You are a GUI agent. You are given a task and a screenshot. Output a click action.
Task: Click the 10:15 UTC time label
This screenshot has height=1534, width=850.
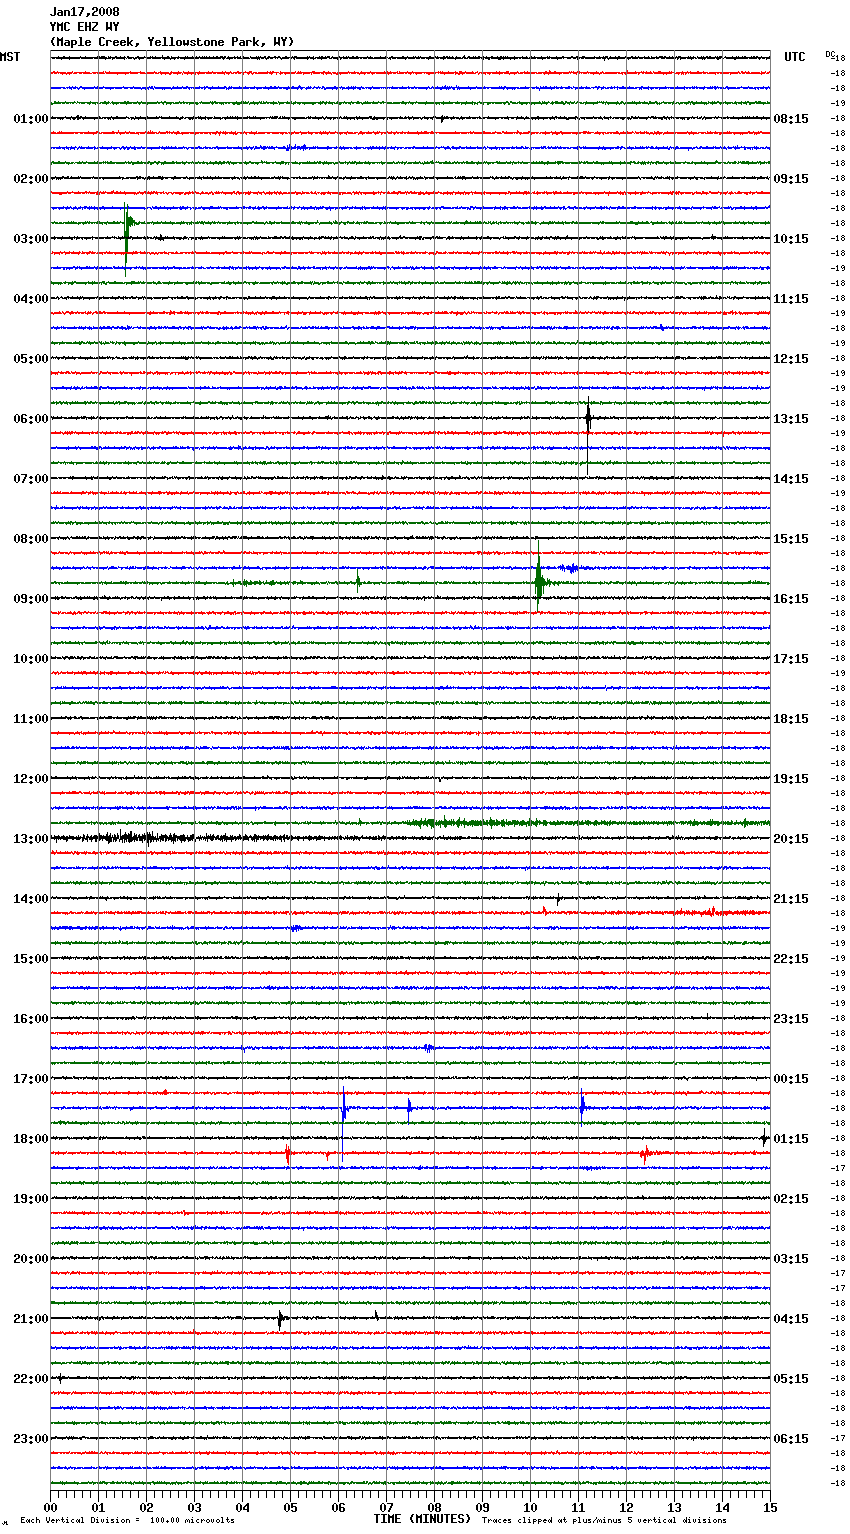(x=791, y=239)
